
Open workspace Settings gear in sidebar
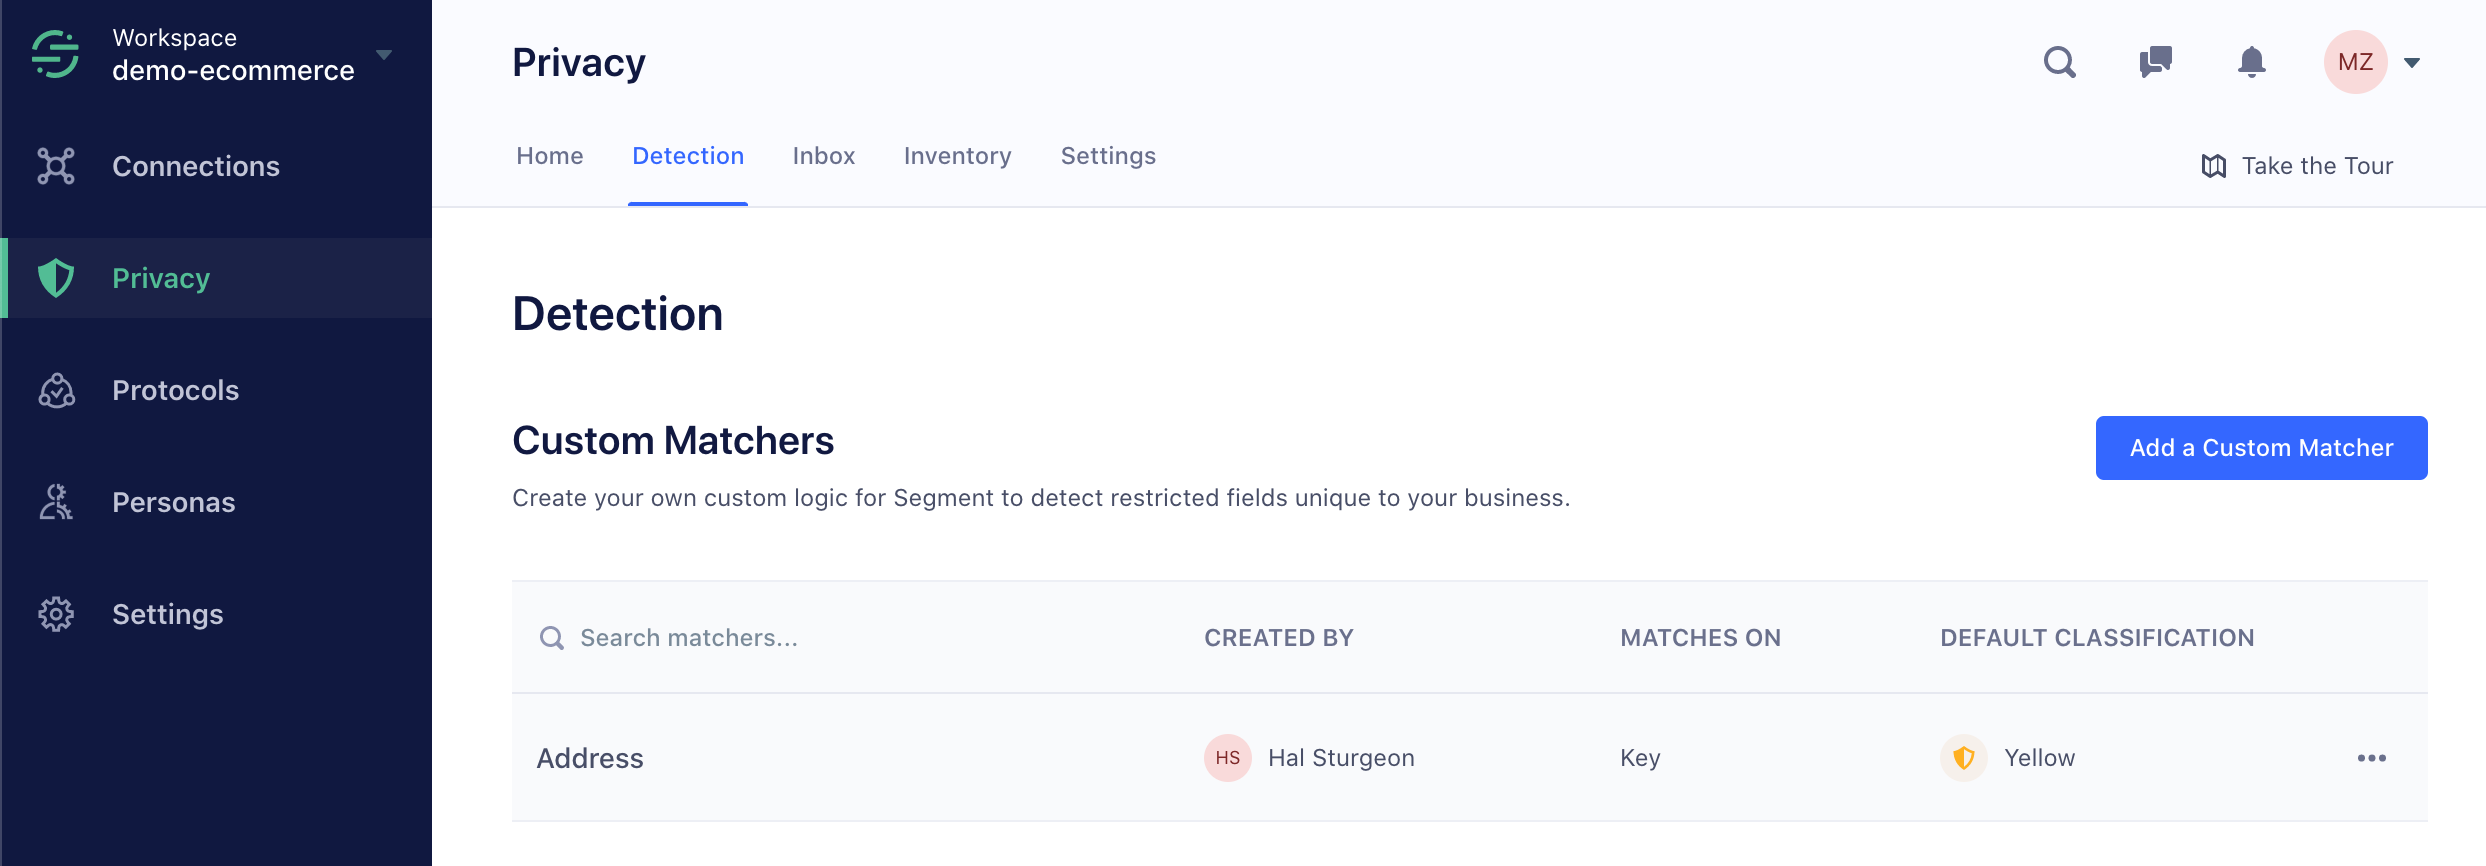pos(56,614)
